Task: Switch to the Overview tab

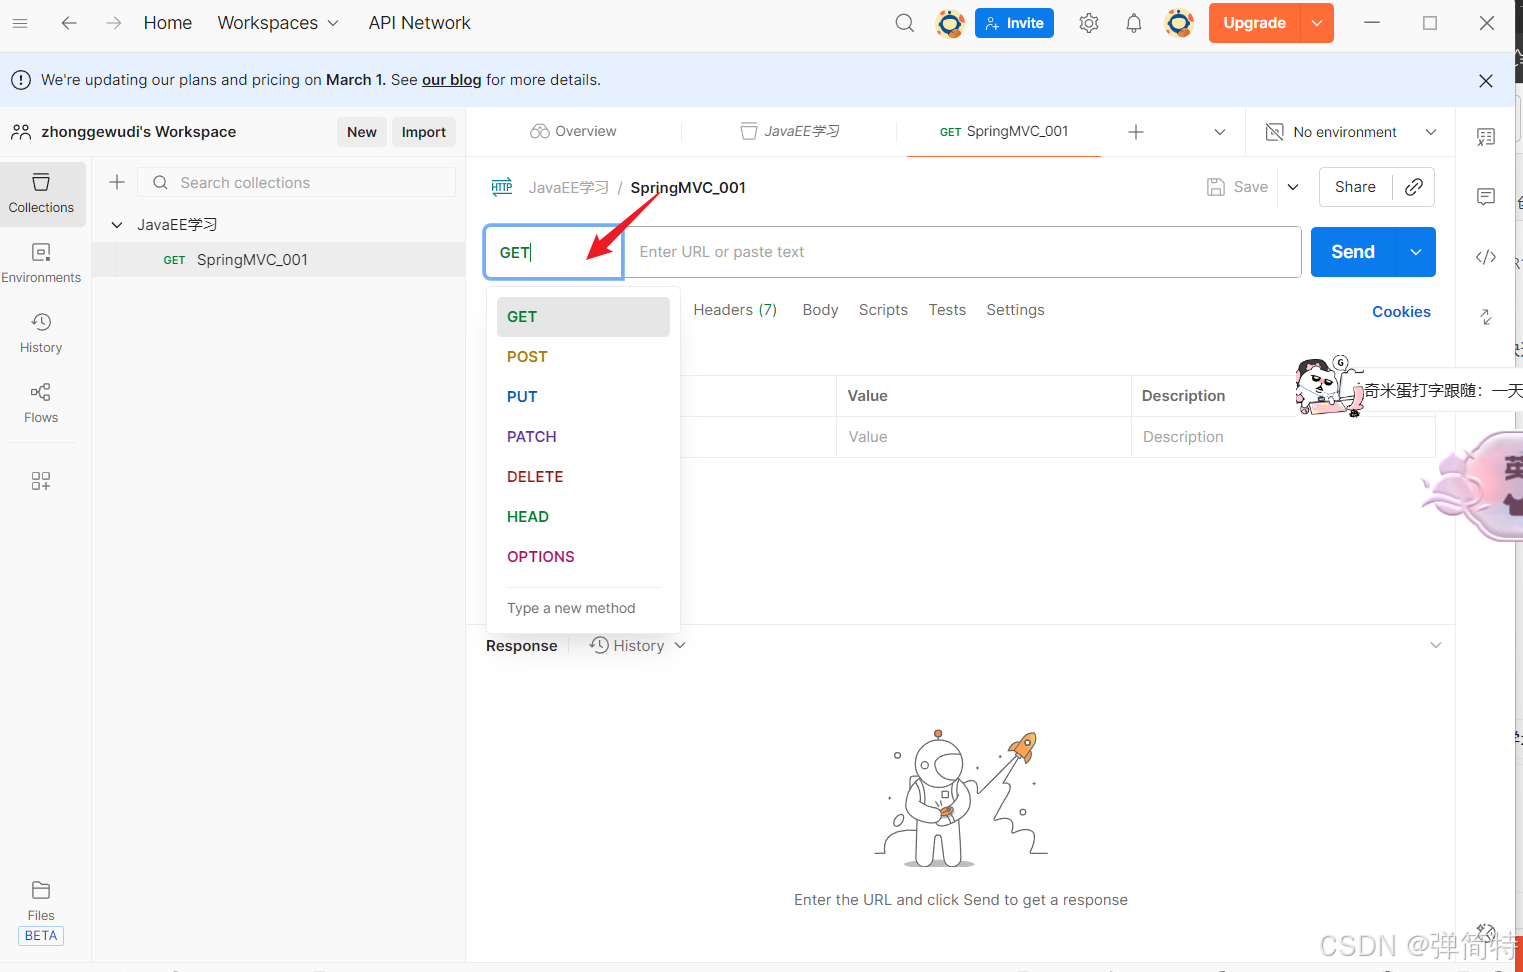Action: tap(574, 132)
